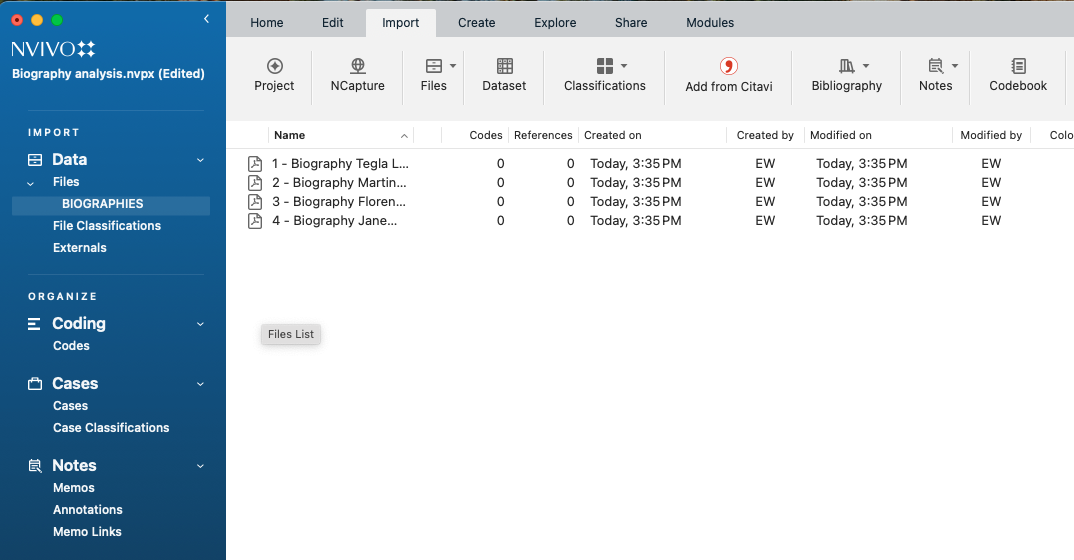This screenshot has height=560, width=1074.
Task: Click the NCapture globe icon
Action: tap(358, 66)
